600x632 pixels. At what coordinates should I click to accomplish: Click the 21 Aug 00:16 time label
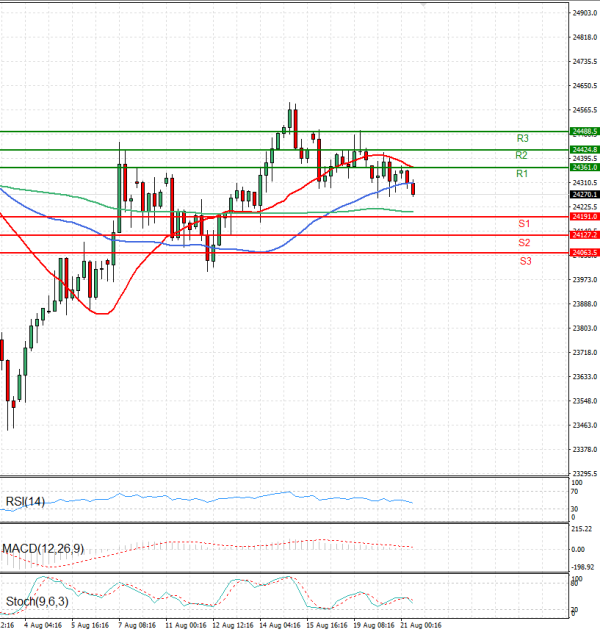click(421, 626)
